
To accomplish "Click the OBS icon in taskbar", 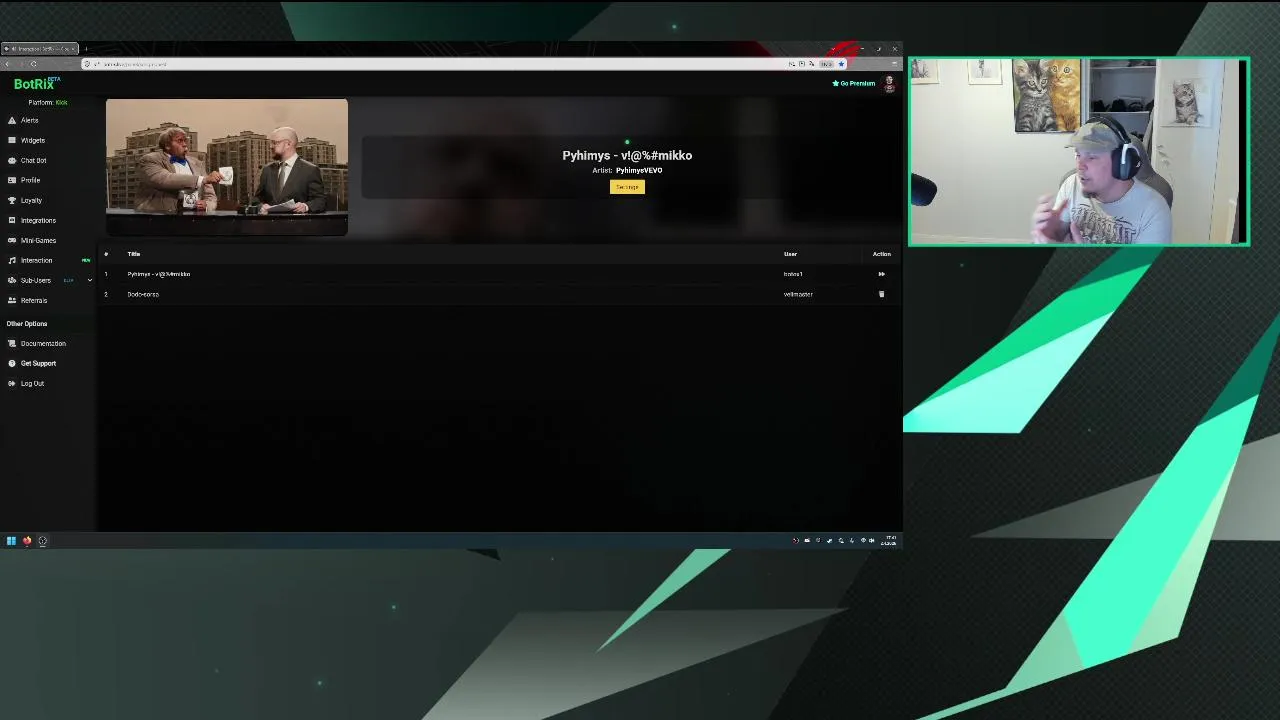I will (42, 541).
